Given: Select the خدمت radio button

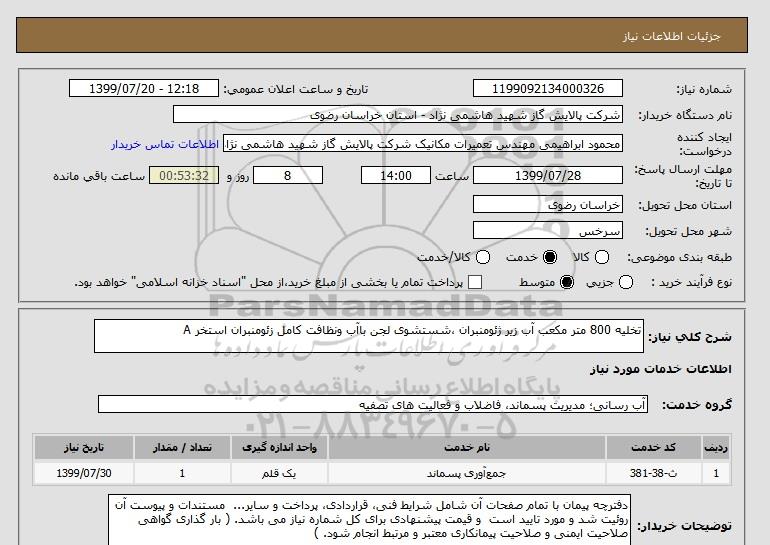Looking at the screenshot, I should point(550,257).
